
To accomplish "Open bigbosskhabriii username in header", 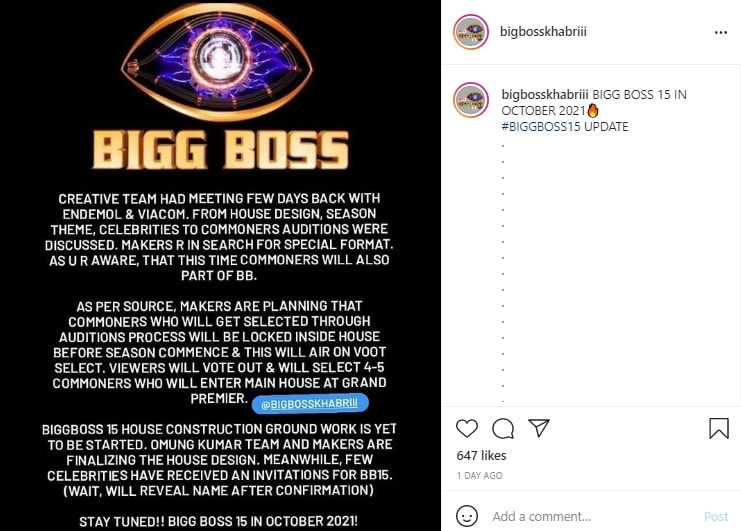I will [543, 32].
